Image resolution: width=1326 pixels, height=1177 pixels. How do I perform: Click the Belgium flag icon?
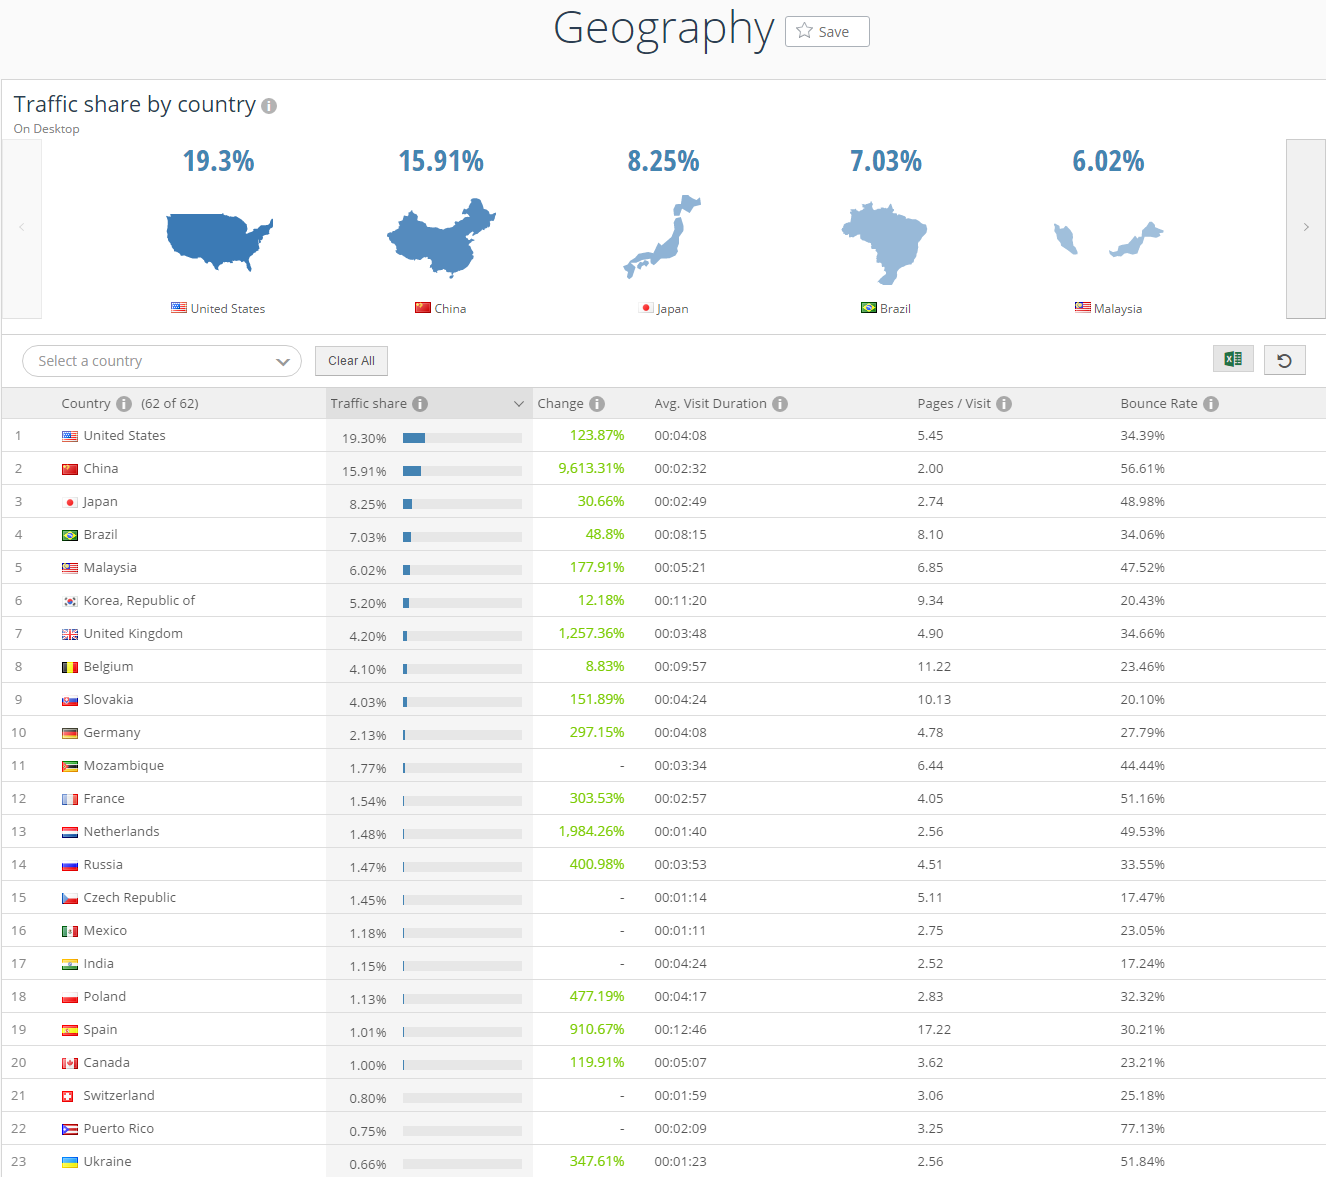coord(70,667)
